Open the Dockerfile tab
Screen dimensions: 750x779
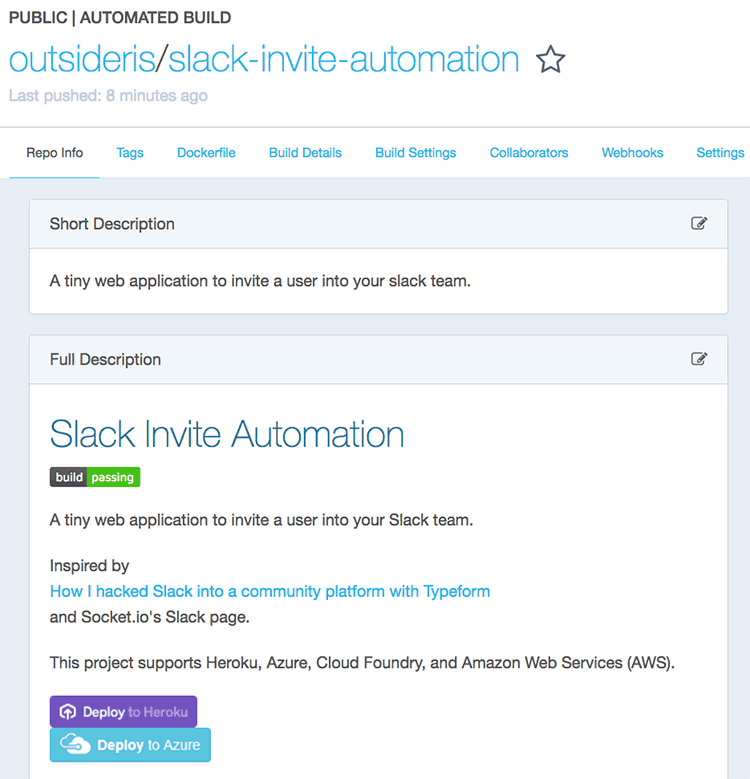[x=206, y=153]
